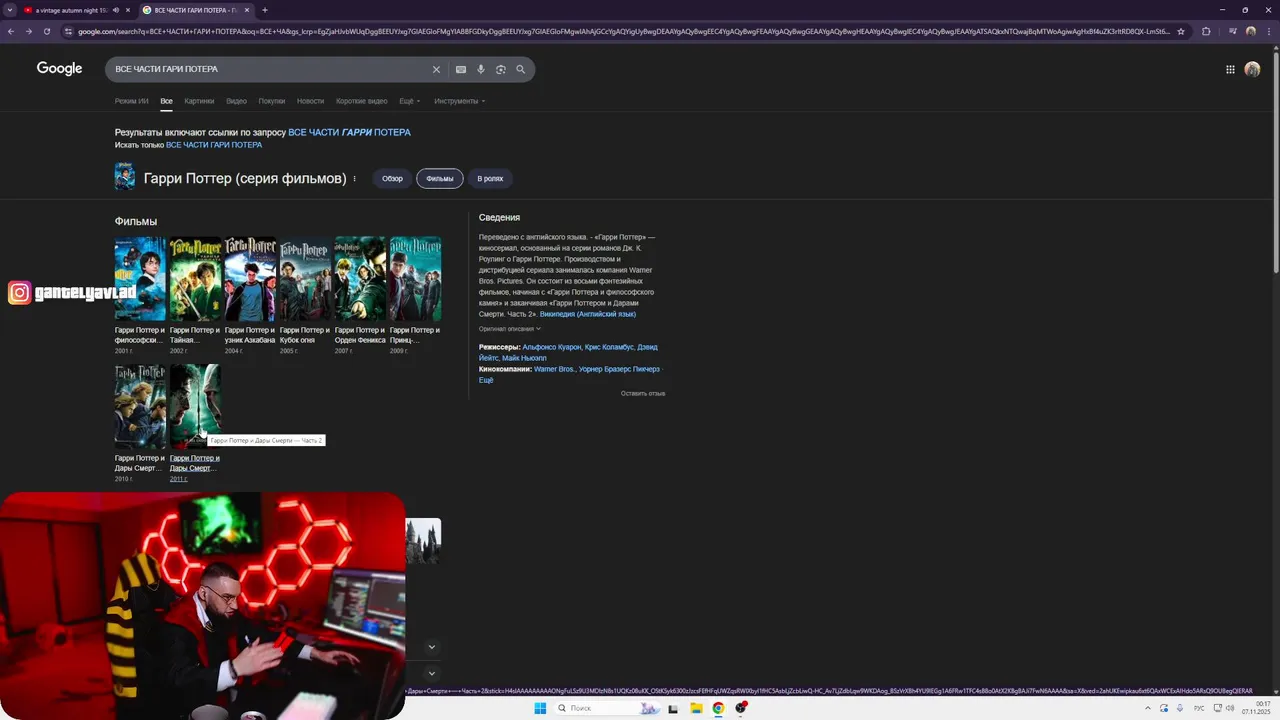Open the Chrome three-dot menu
1280x720 pixels.
[x=1268, y=31]
